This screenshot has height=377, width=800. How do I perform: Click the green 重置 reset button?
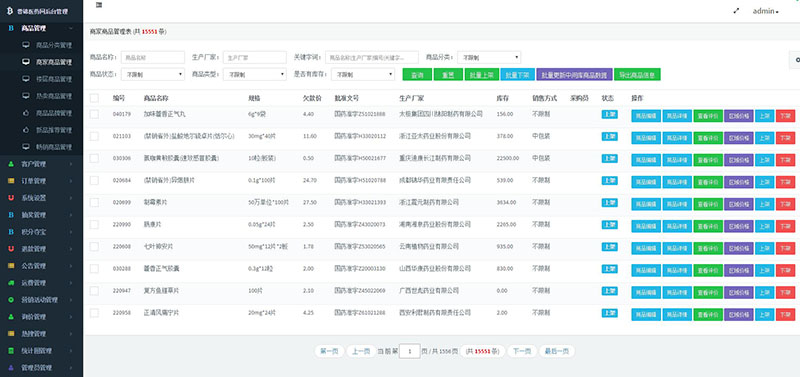tap(448, 74)
